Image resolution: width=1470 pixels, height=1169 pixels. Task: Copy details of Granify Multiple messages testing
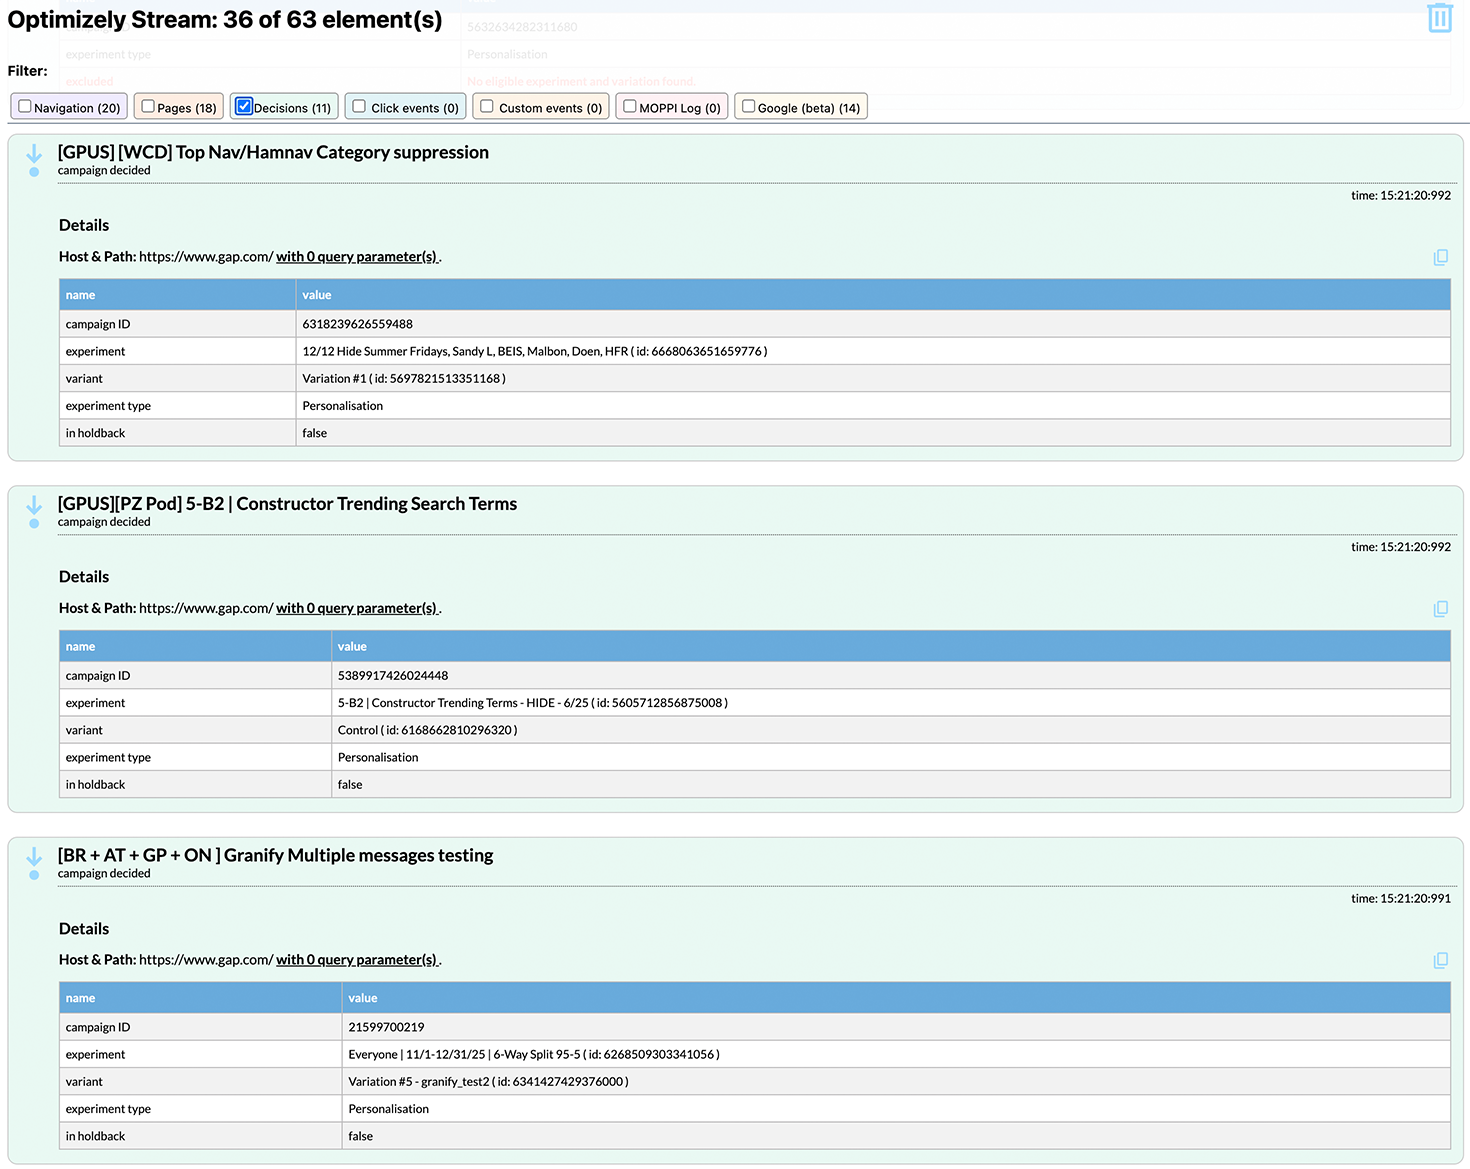point(1440,960)
